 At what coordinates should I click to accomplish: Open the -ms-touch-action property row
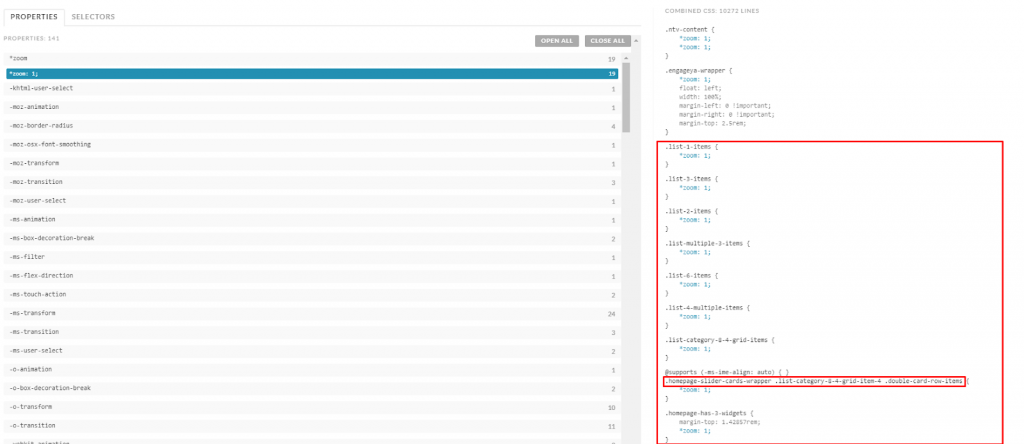(x=311, y=295)
